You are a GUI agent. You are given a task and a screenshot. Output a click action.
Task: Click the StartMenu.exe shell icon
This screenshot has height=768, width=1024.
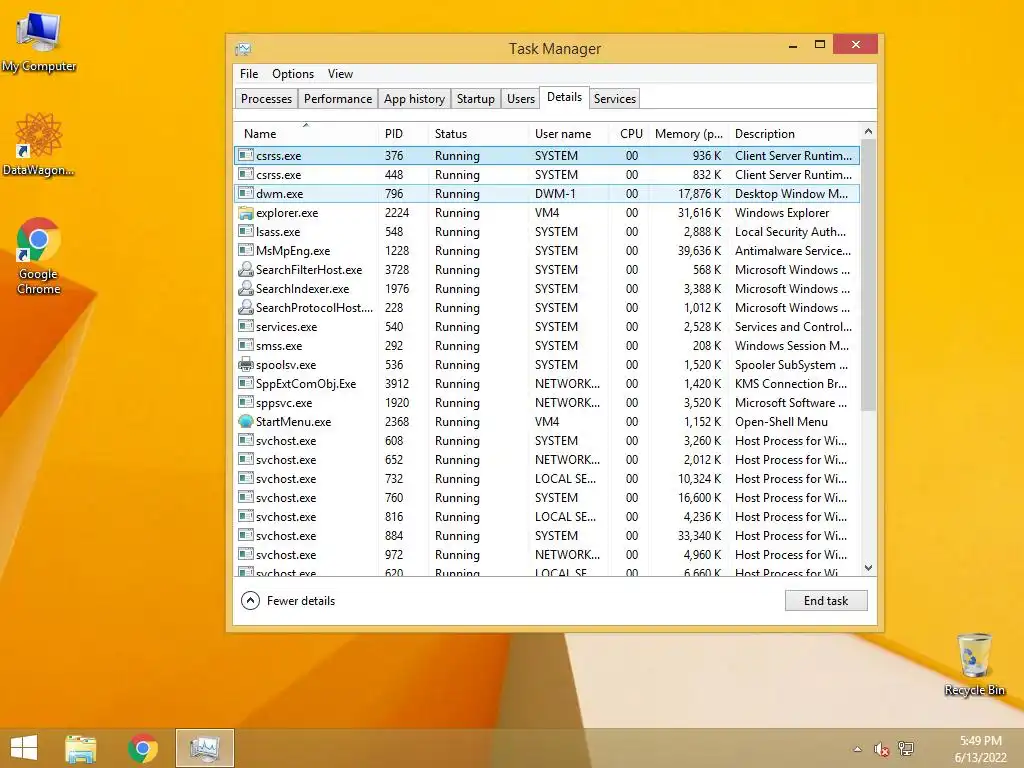point(246,422)
